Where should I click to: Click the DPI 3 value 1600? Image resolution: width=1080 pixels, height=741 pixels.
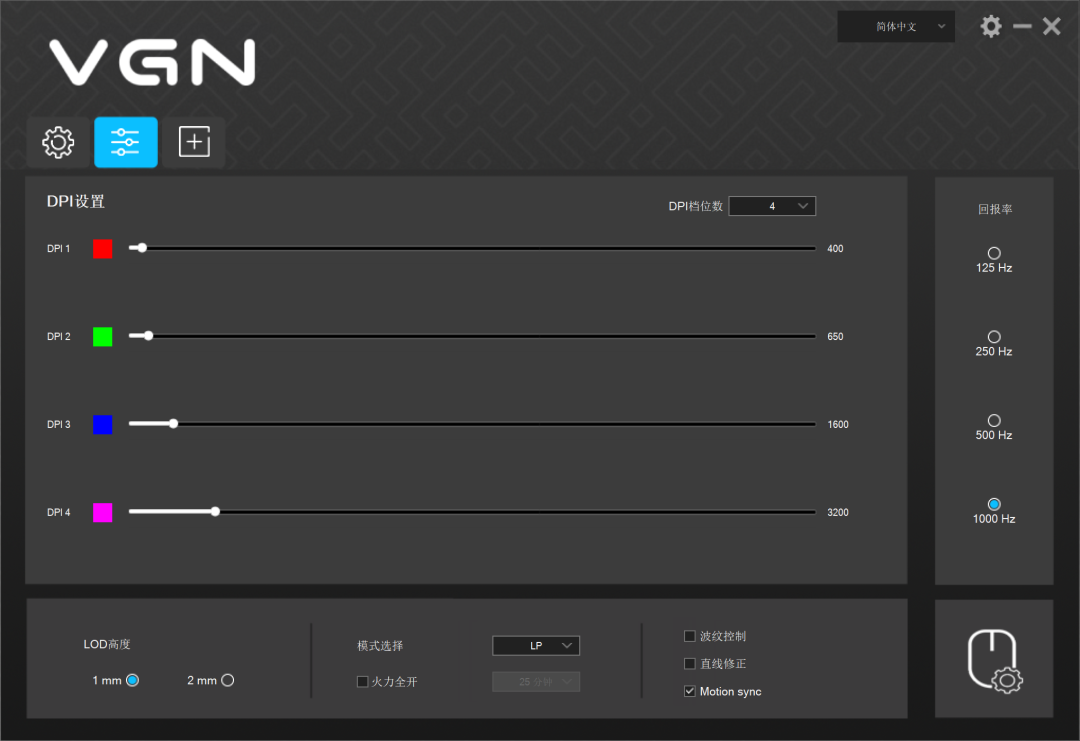(x=838, y=424)
